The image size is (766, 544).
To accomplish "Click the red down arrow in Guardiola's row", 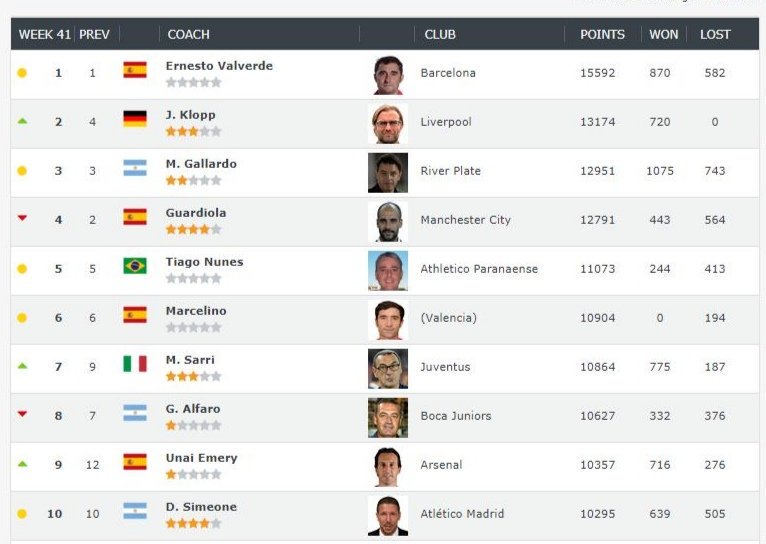I will (22, 218).
